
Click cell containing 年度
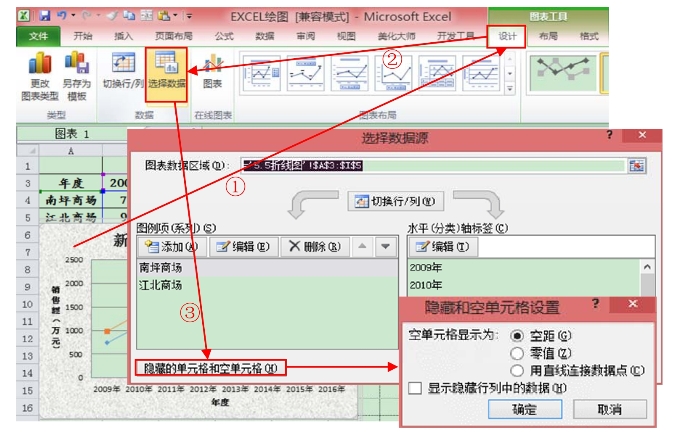pos(71,183)
